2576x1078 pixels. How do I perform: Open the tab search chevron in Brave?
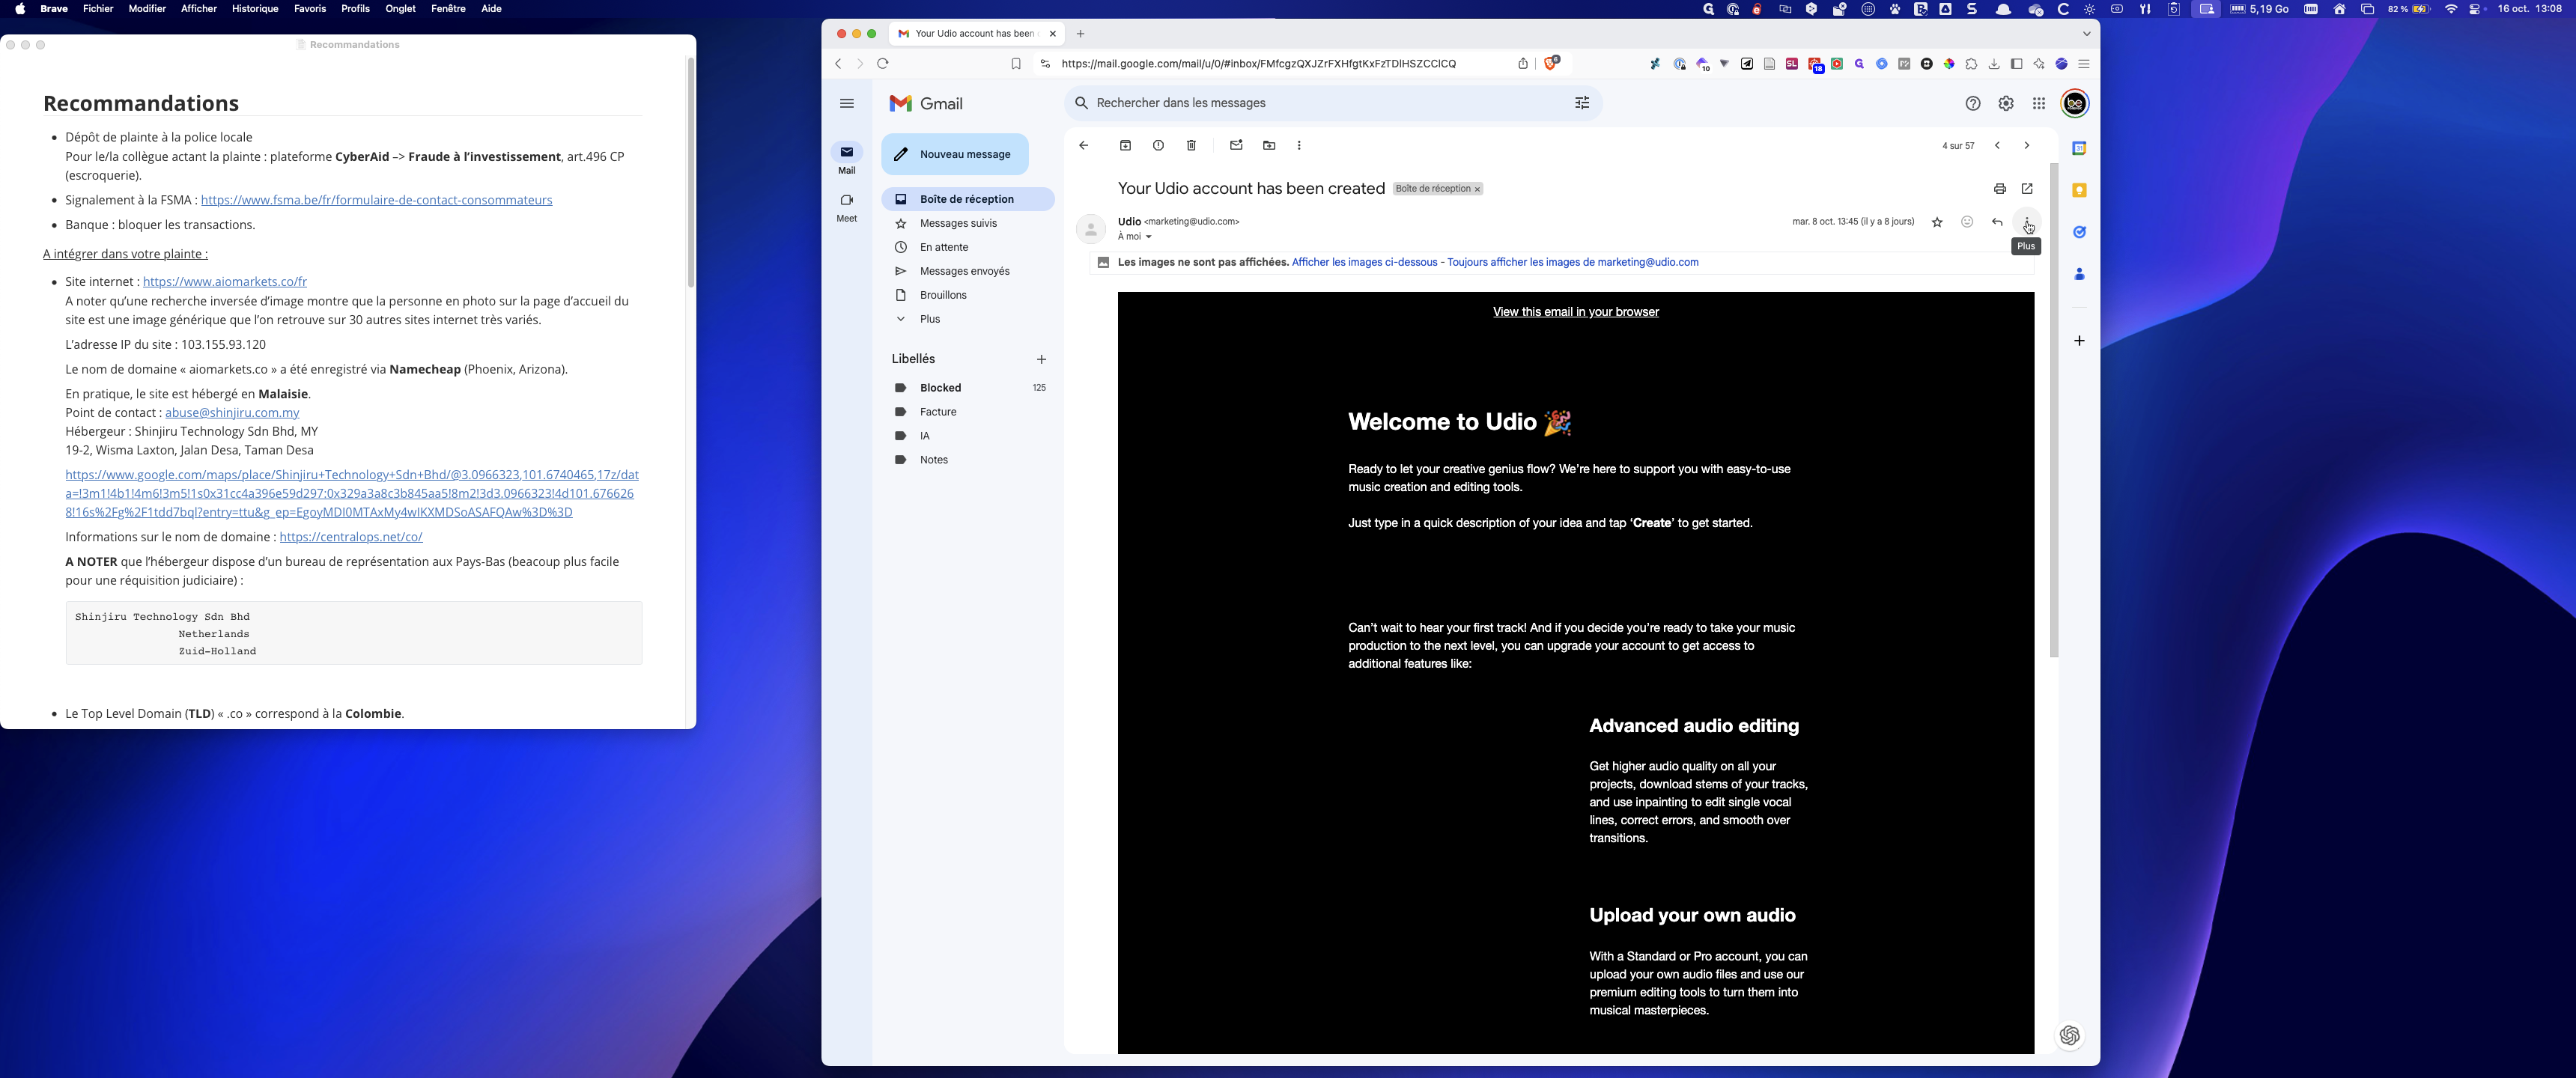pos(2086,34)
